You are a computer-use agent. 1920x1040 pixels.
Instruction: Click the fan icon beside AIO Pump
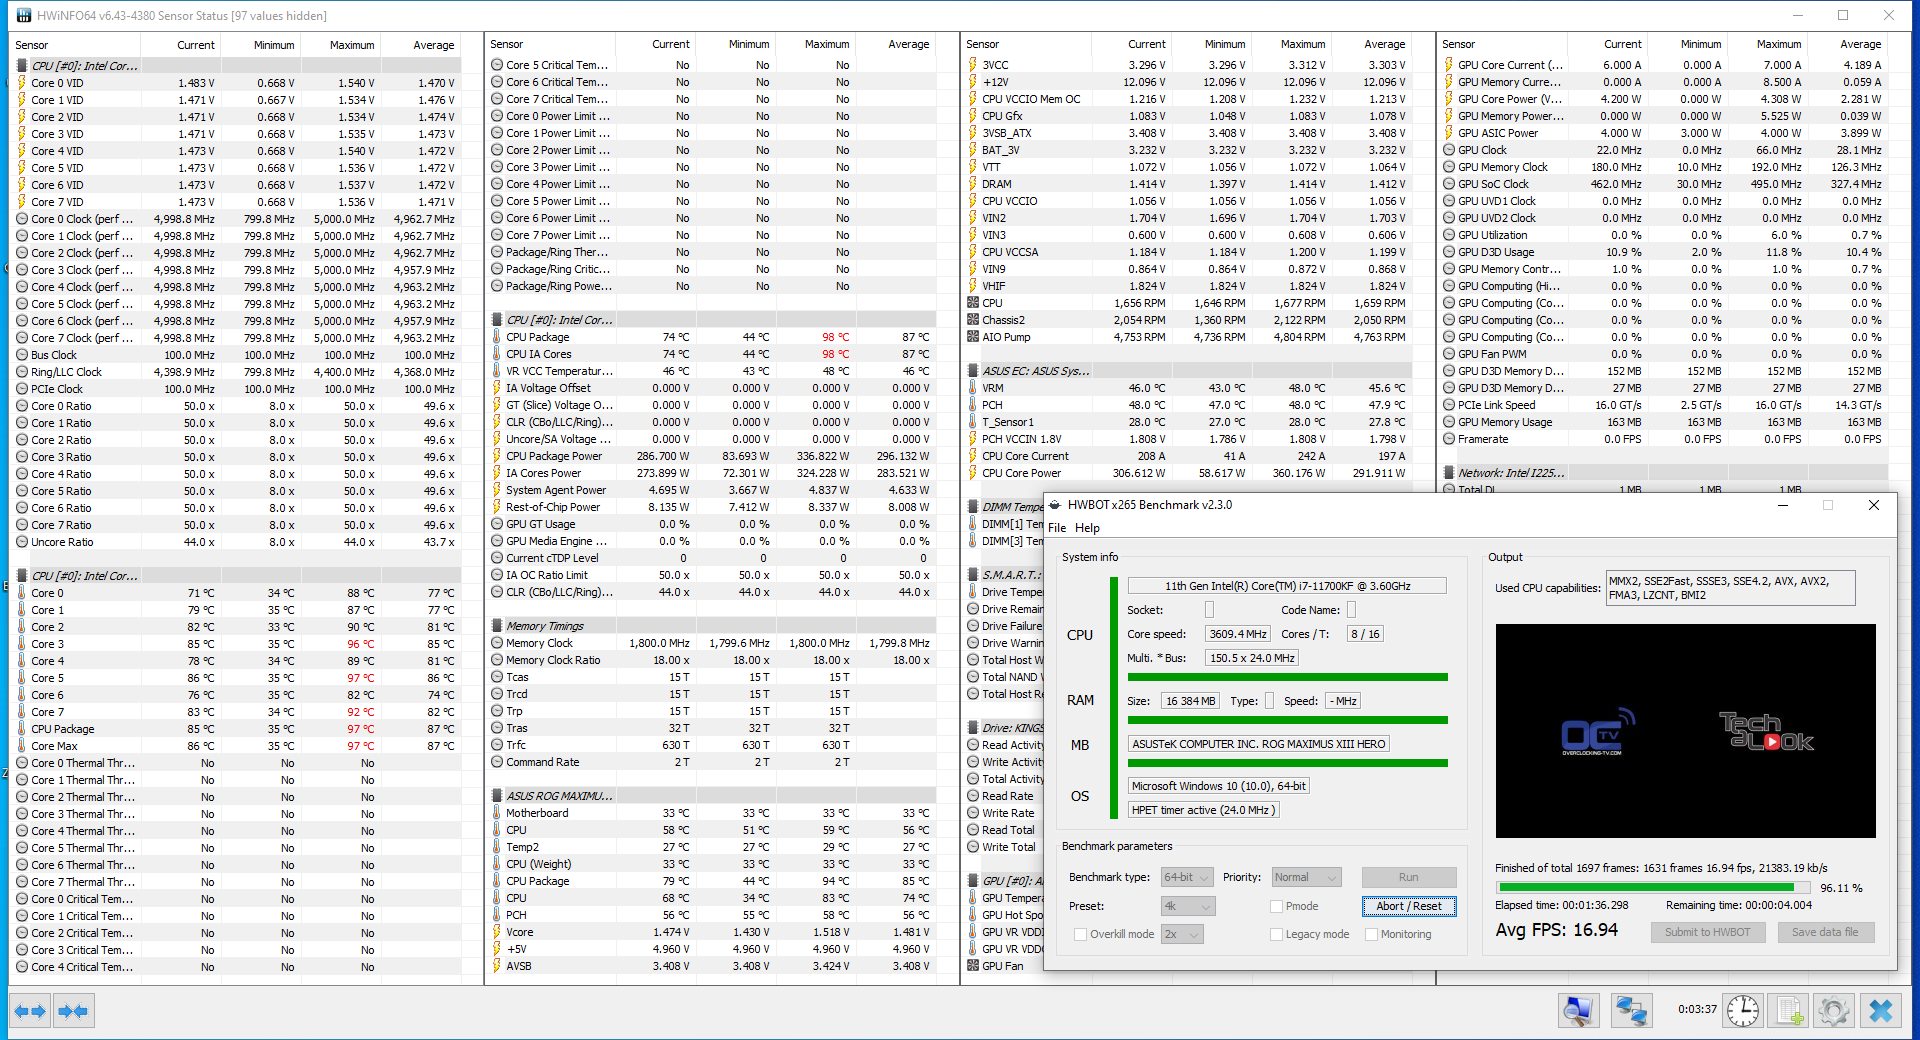(x=973, y=337)
